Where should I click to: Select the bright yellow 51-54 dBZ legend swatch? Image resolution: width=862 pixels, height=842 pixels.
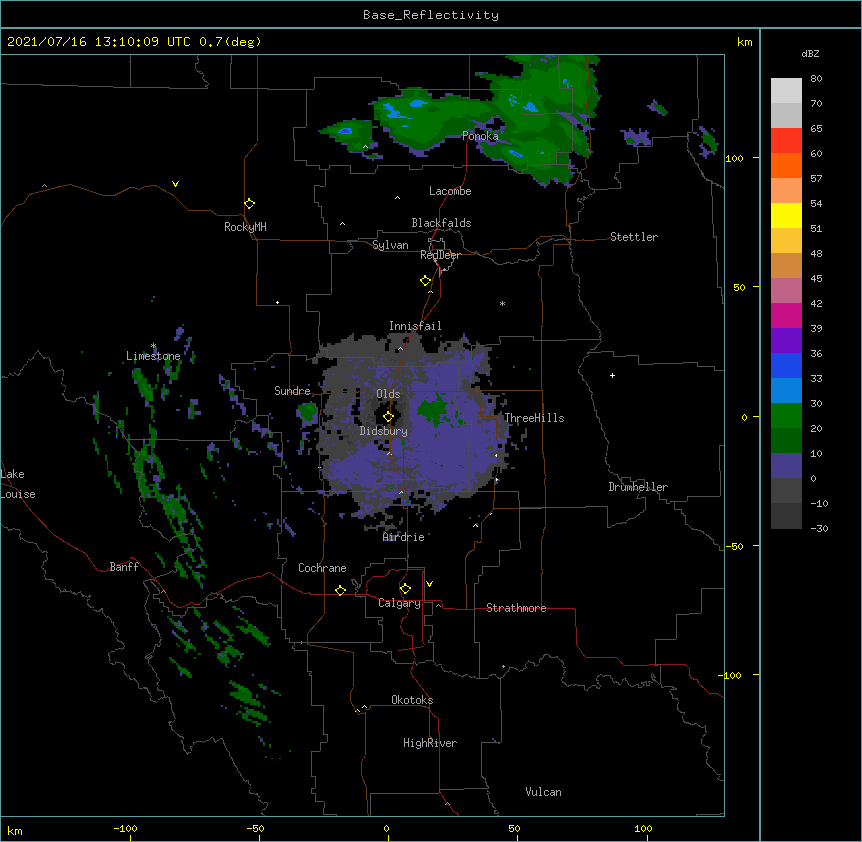[x=786, y=215]
